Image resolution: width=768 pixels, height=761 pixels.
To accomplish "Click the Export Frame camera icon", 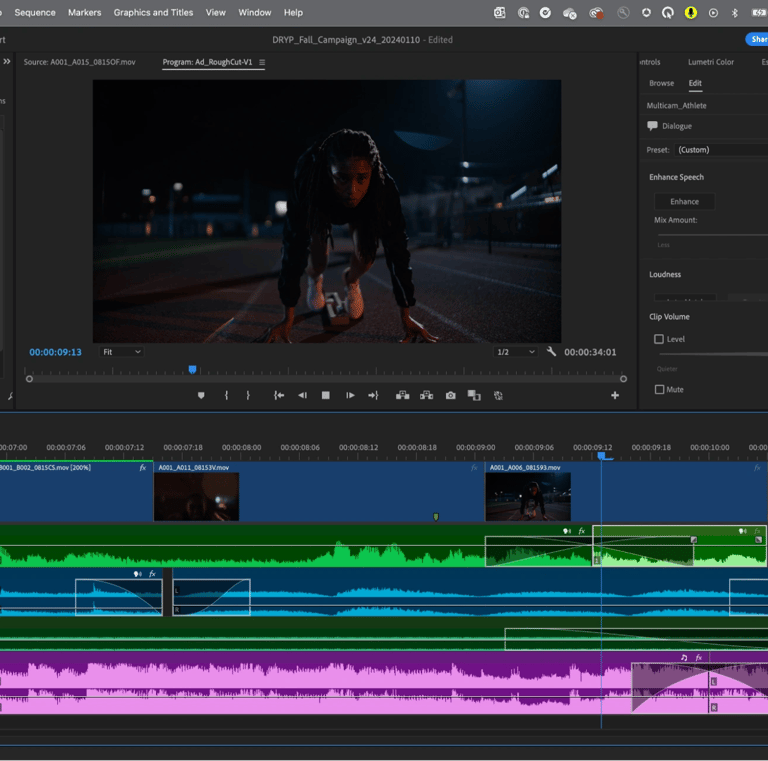I will (450, 396).
